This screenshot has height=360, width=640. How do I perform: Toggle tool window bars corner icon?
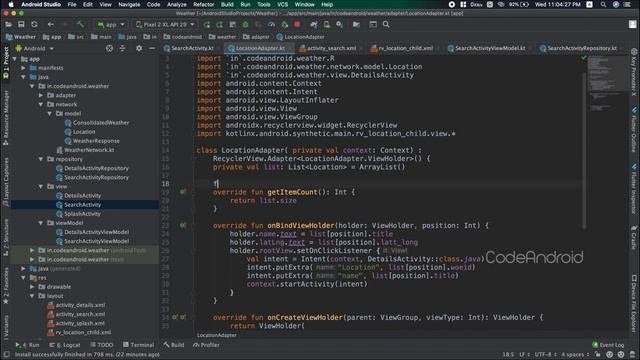6,354
